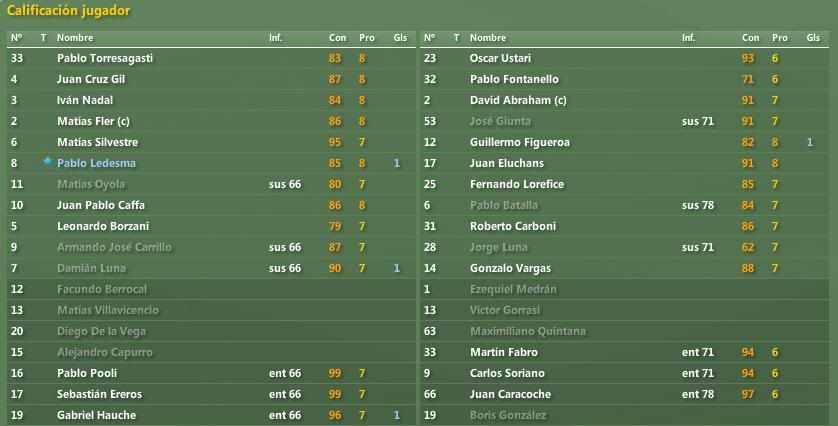Click Matías Silvestre's condition value 95
Viewport: 838px width, 426px height.
(335, 142)
